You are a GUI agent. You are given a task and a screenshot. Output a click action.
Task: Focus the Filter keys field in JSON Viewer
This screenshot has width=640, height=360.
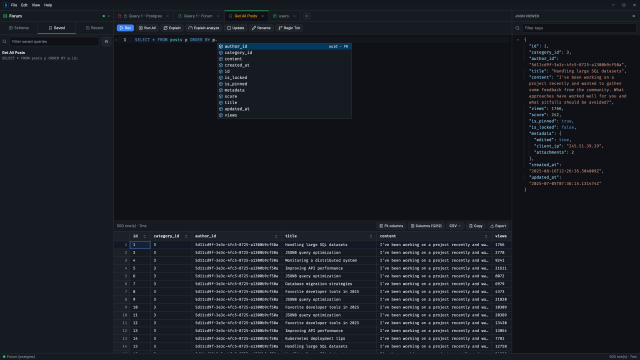[579, 28]
